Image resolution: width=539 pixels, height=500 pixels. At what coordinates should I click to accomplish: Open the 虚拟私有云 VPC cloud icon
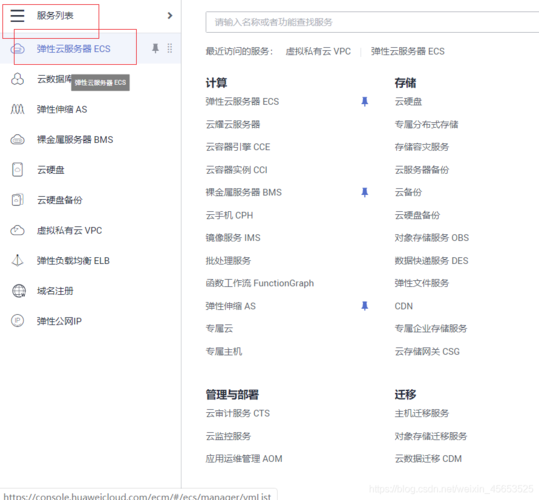point(18,230)
